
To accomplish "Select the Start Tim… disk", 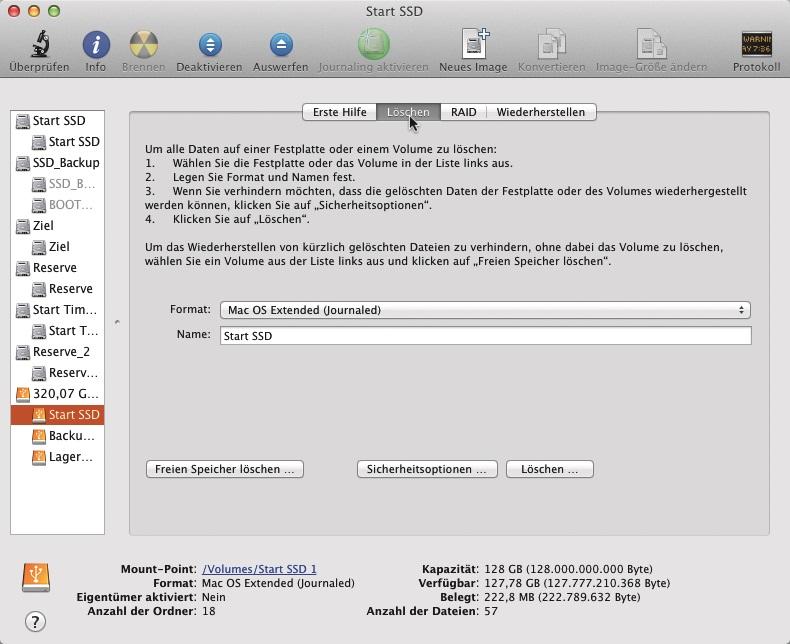I will [x=57, y=310].
